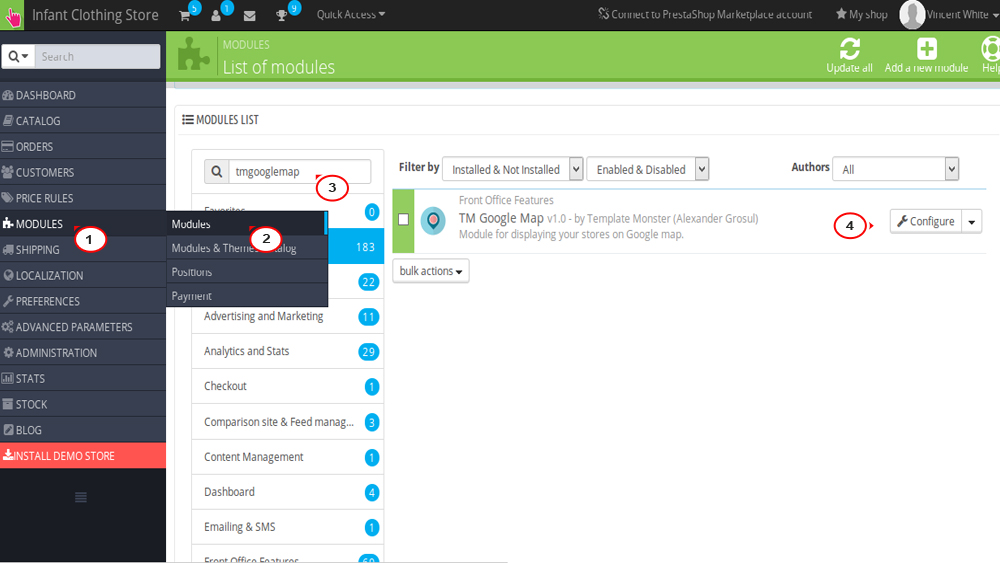Open the messages envelope icon
Viewport: 1000px width, 563px height.
coord(249,15)
